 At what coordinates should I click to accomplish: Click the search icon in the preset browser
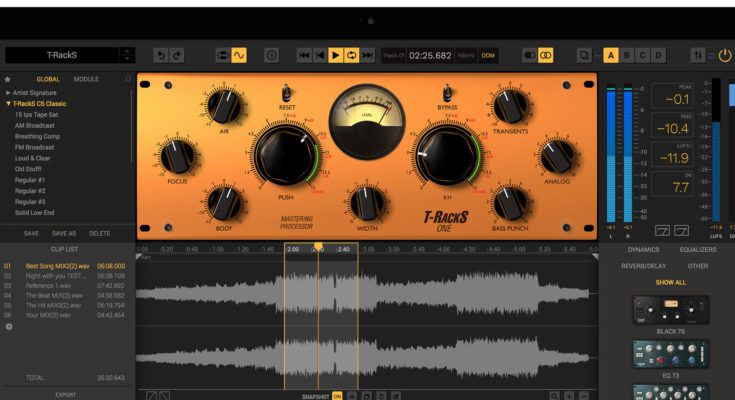tap(127, 78)
